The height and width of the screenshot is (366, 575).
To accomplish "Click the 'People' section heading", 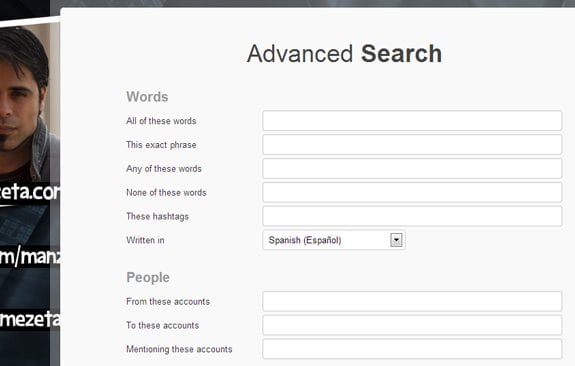I will coord(148,278).
